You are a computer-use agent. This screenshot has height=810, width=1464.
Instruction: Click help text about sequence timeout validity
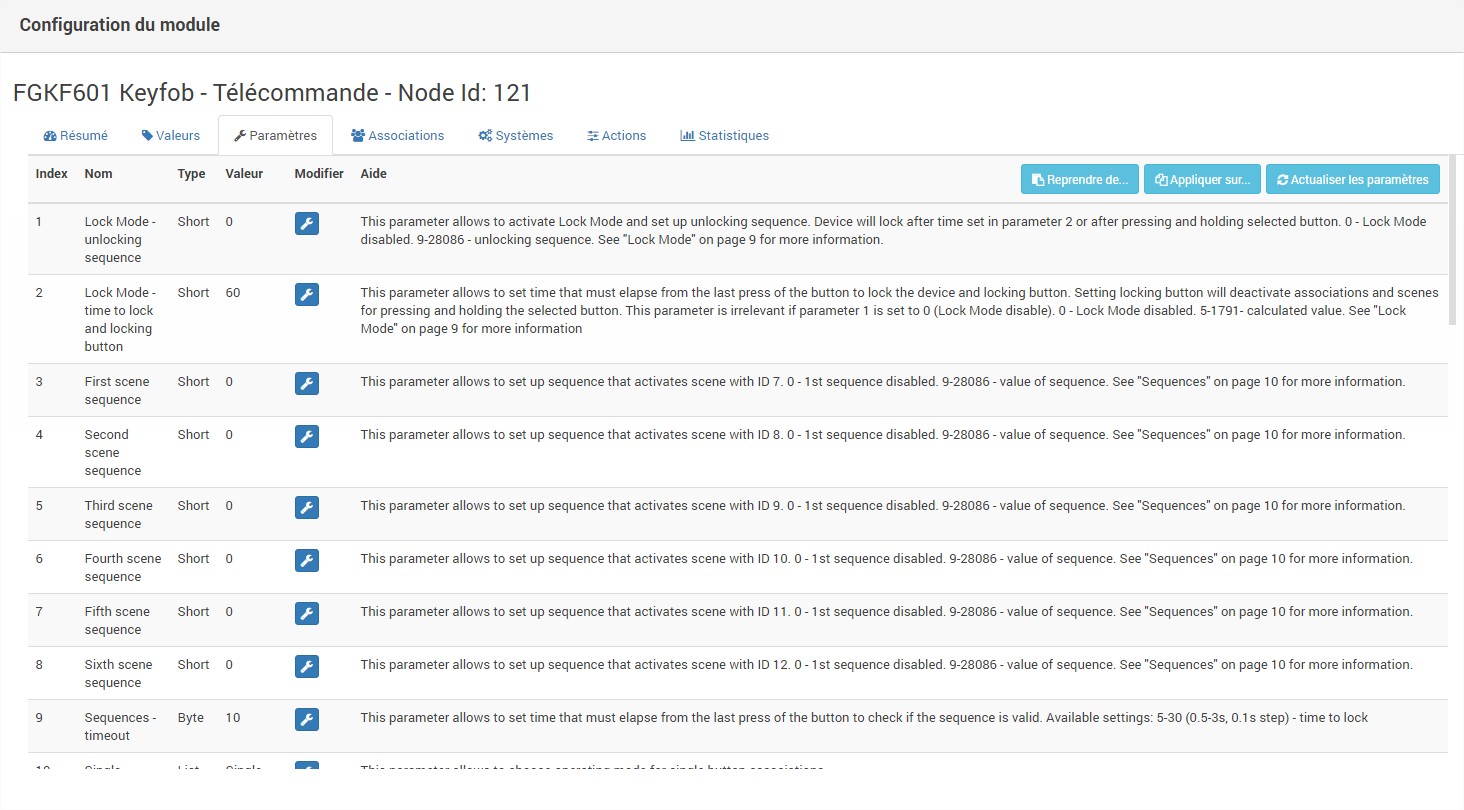864,718
